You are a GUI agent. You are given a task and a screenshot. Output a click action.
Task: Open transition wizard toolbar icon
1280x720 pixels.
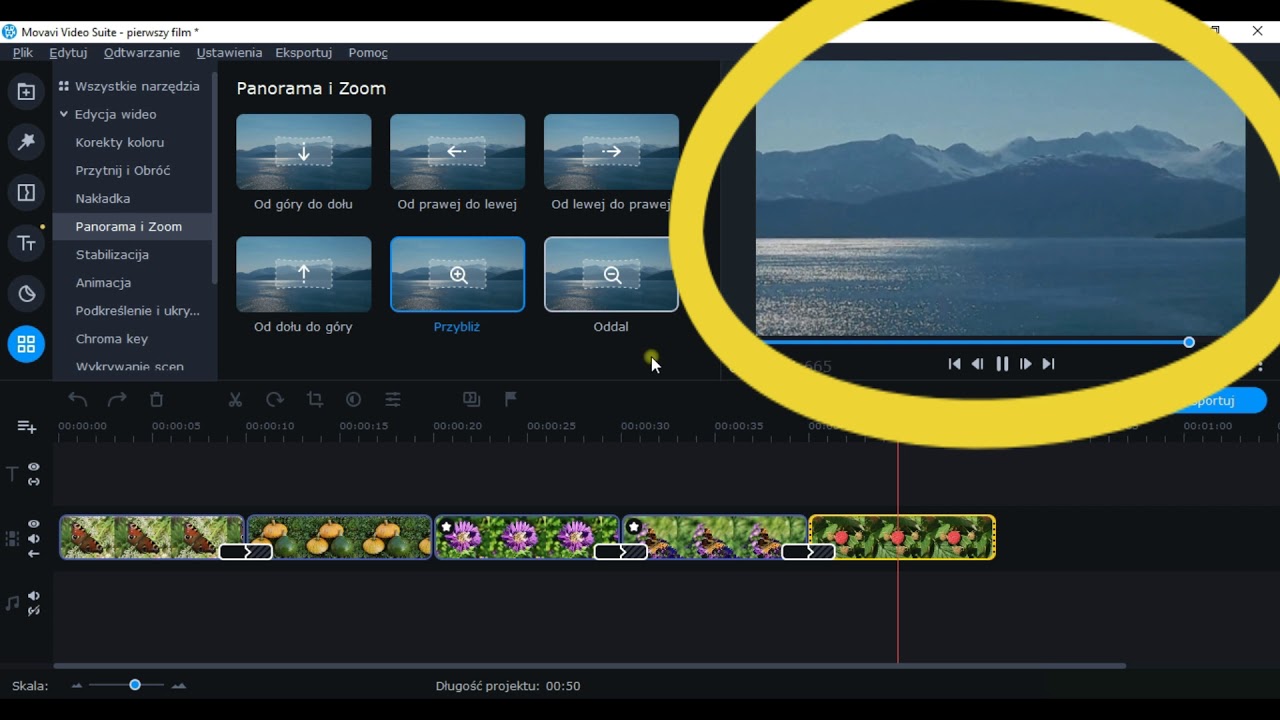point(472,399)
